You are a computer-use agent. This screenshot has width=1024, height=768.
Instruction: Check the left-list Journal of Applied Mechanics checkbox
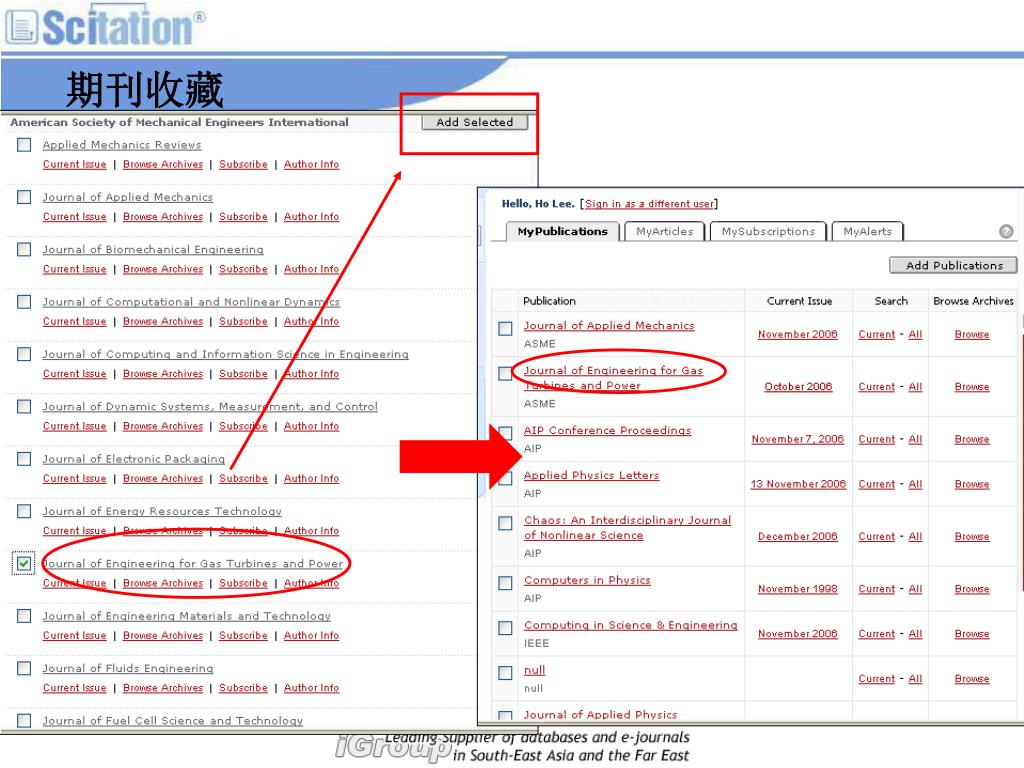[x=24, y=197]
